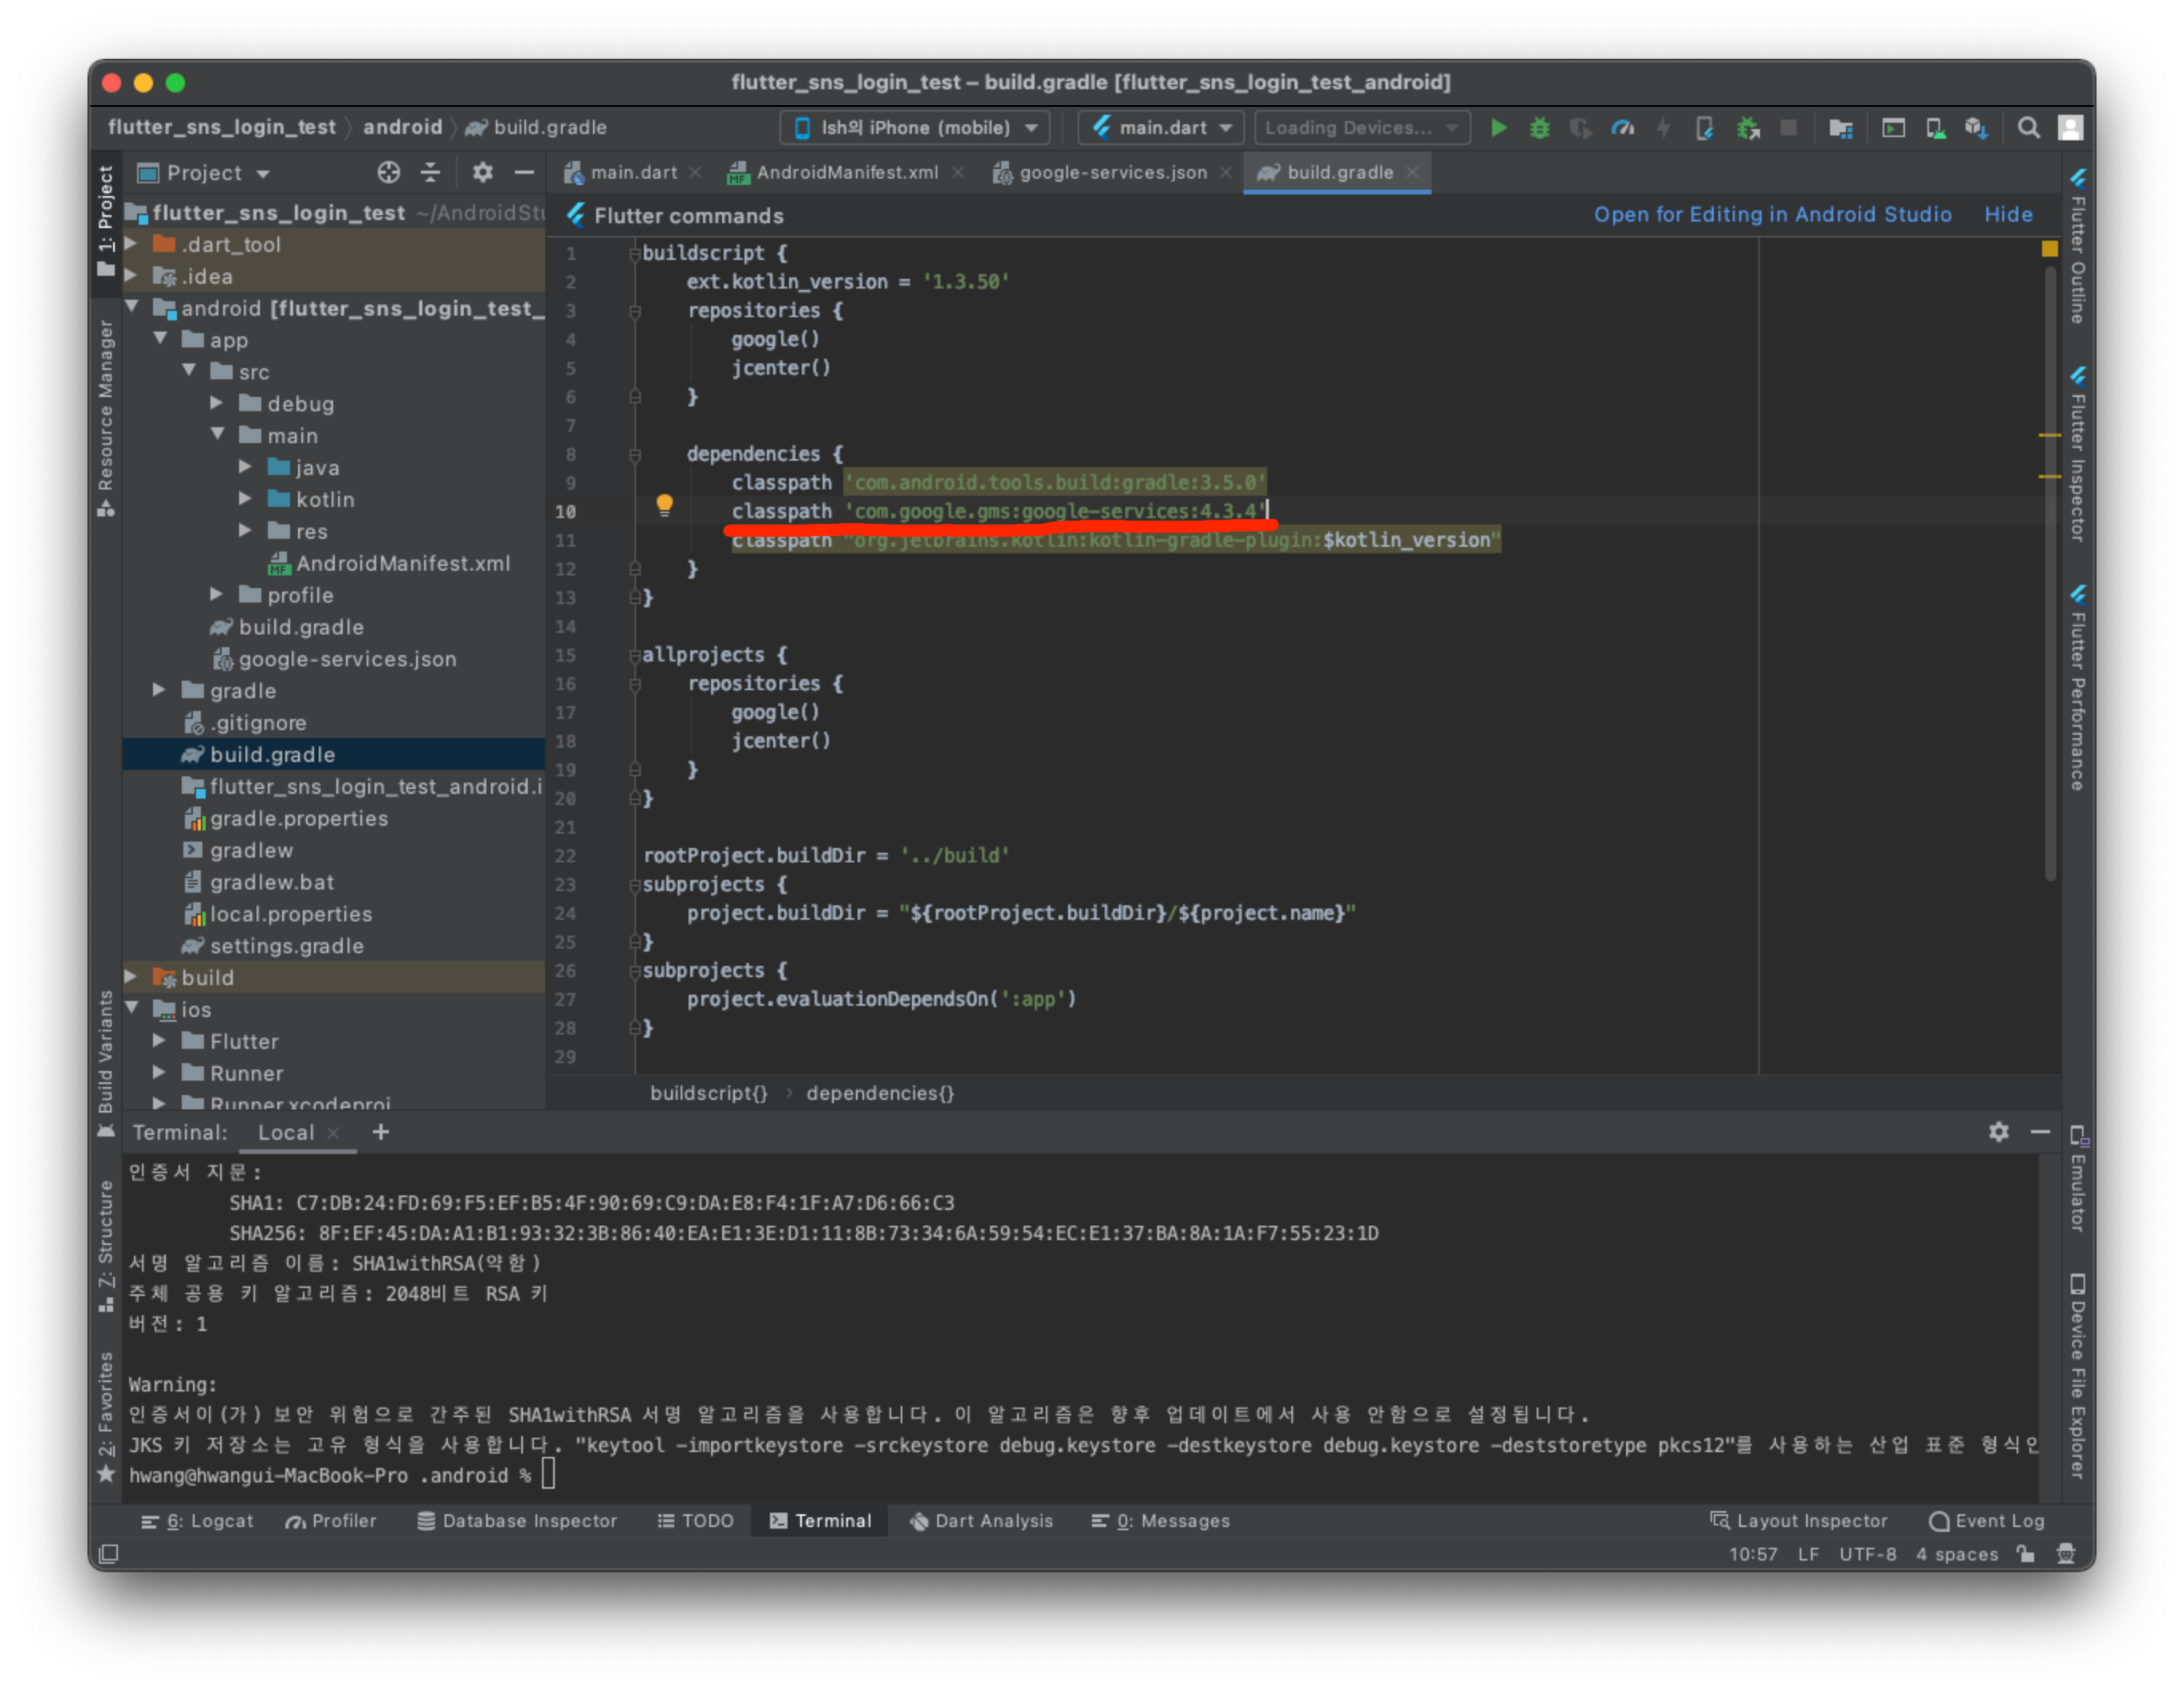Open the Terminal panel settings gear
This screenshot has width=2184, height=1688.
tap(1998, 1132)
